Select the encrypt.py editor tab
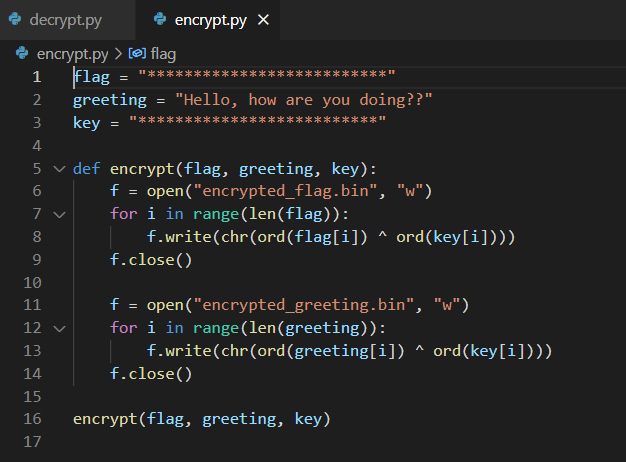This screenshot has width=626, height=462. pyautogui.click(x=208, y=20)
